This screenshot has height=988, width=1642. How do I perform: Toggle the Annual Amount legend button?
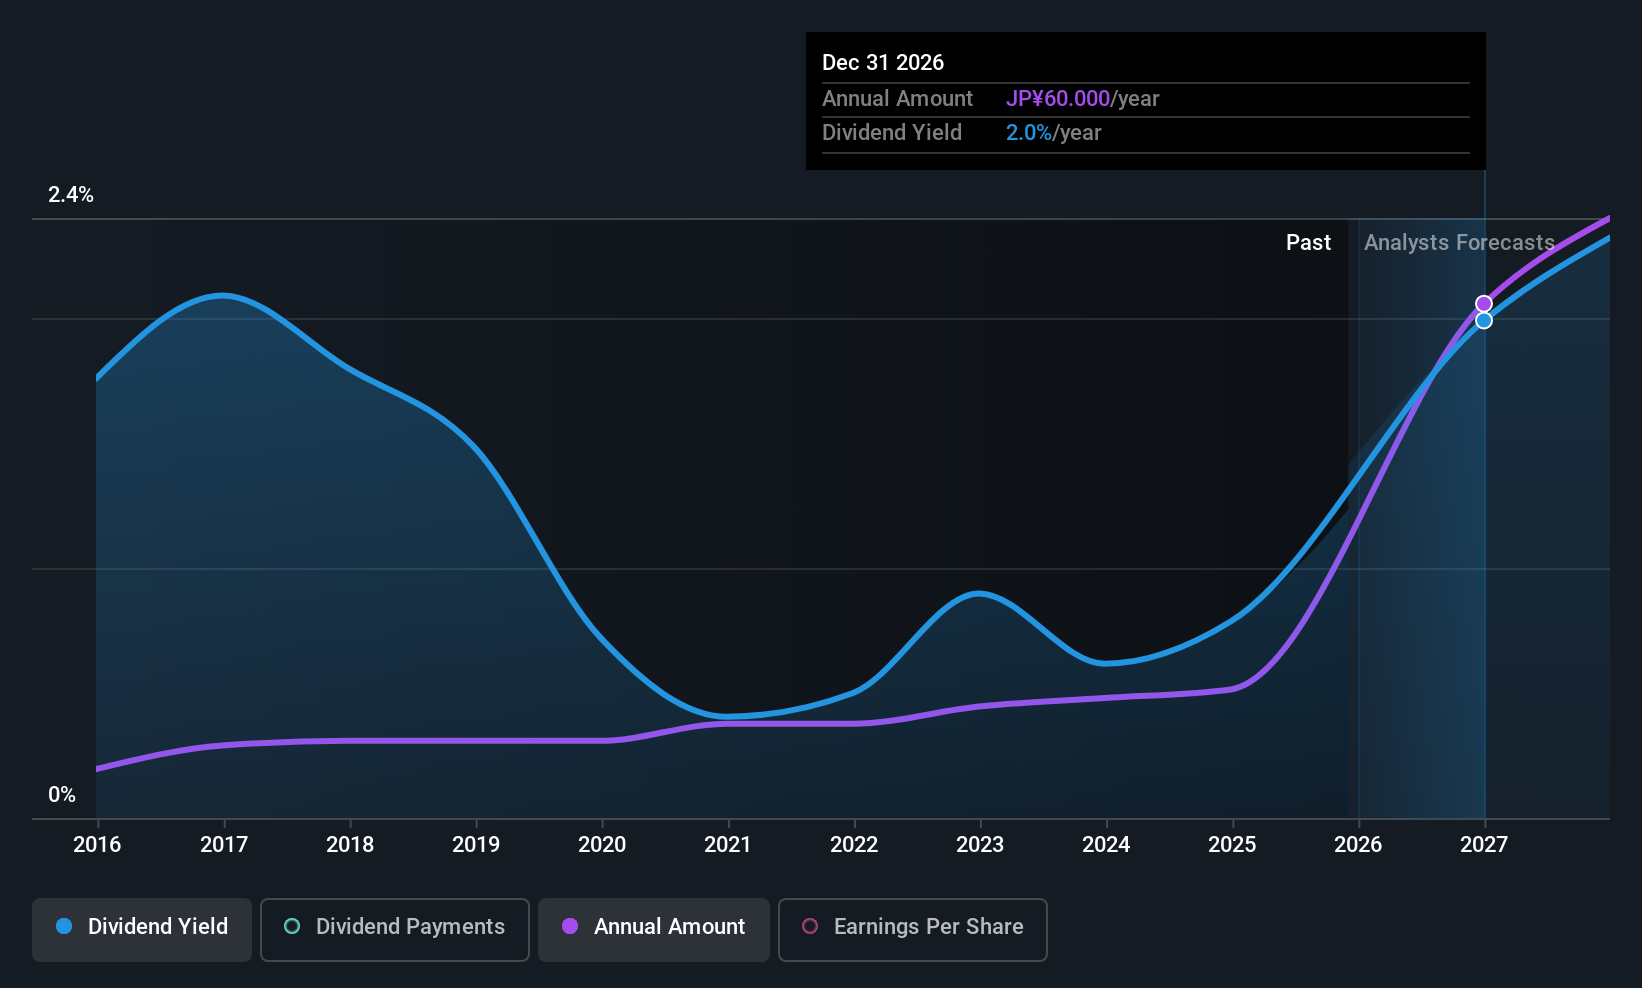pyautogui.click(x=654, y=929)
